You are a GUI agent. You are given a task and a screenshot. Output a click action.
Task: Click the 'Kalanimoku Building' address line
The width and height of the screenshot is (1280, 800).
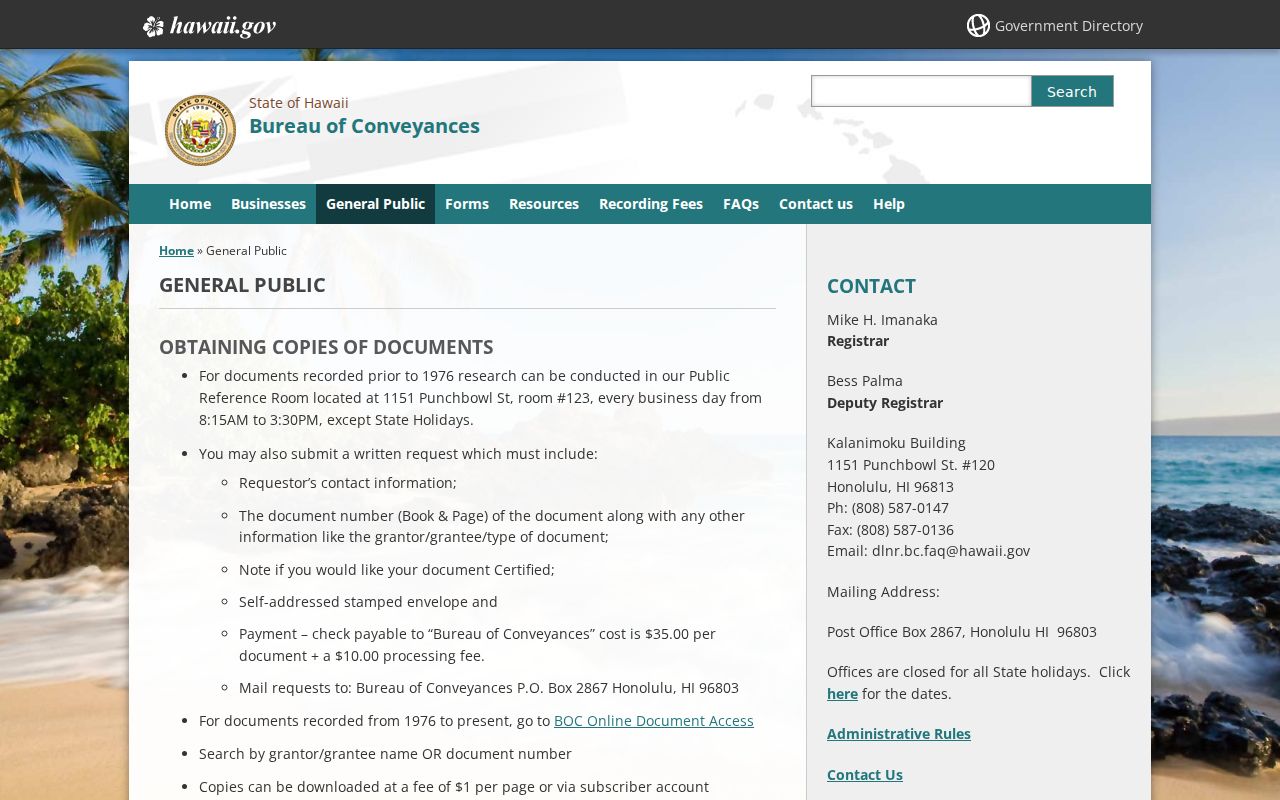(x=896, y=443)
